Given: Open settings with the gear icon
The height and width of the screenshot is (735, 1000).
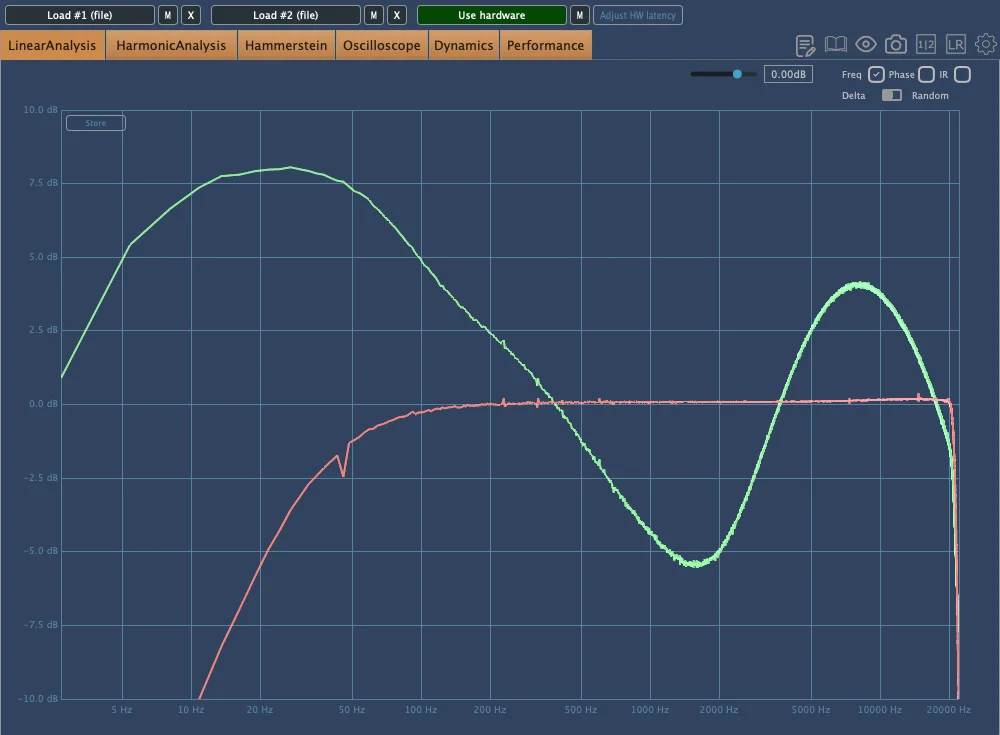Looking at the screenshot, I should pos(986,45).
